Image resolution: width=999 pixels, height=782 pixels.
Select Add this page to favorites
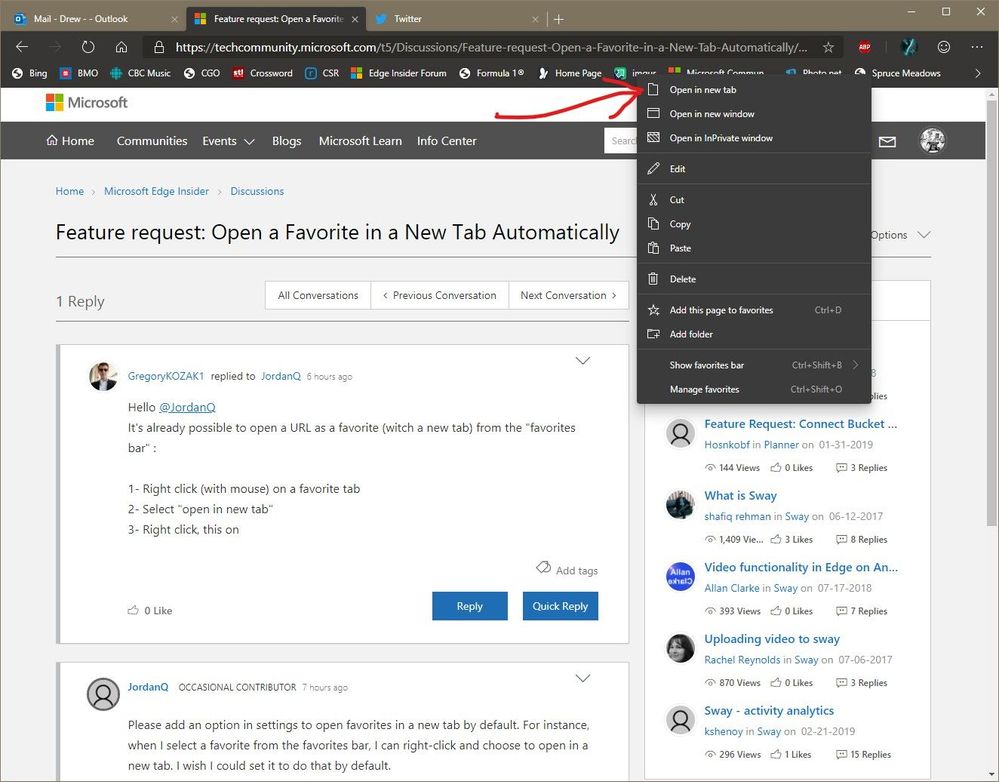coord(754,310)
